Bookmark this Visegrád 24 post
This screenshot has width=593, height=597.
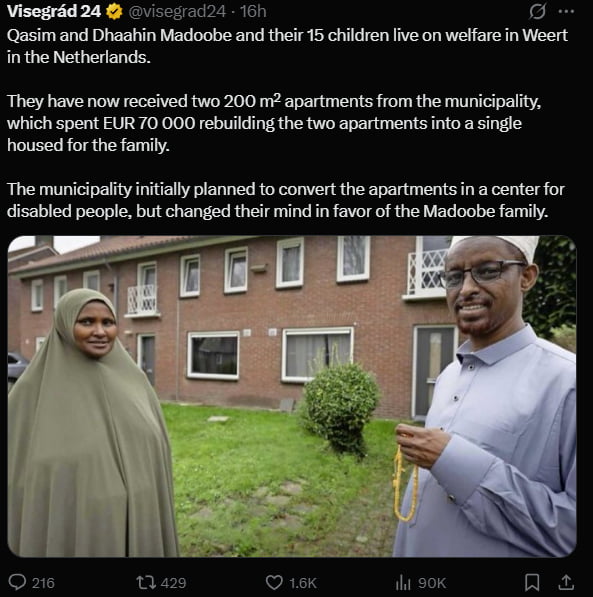click(532, 582)
